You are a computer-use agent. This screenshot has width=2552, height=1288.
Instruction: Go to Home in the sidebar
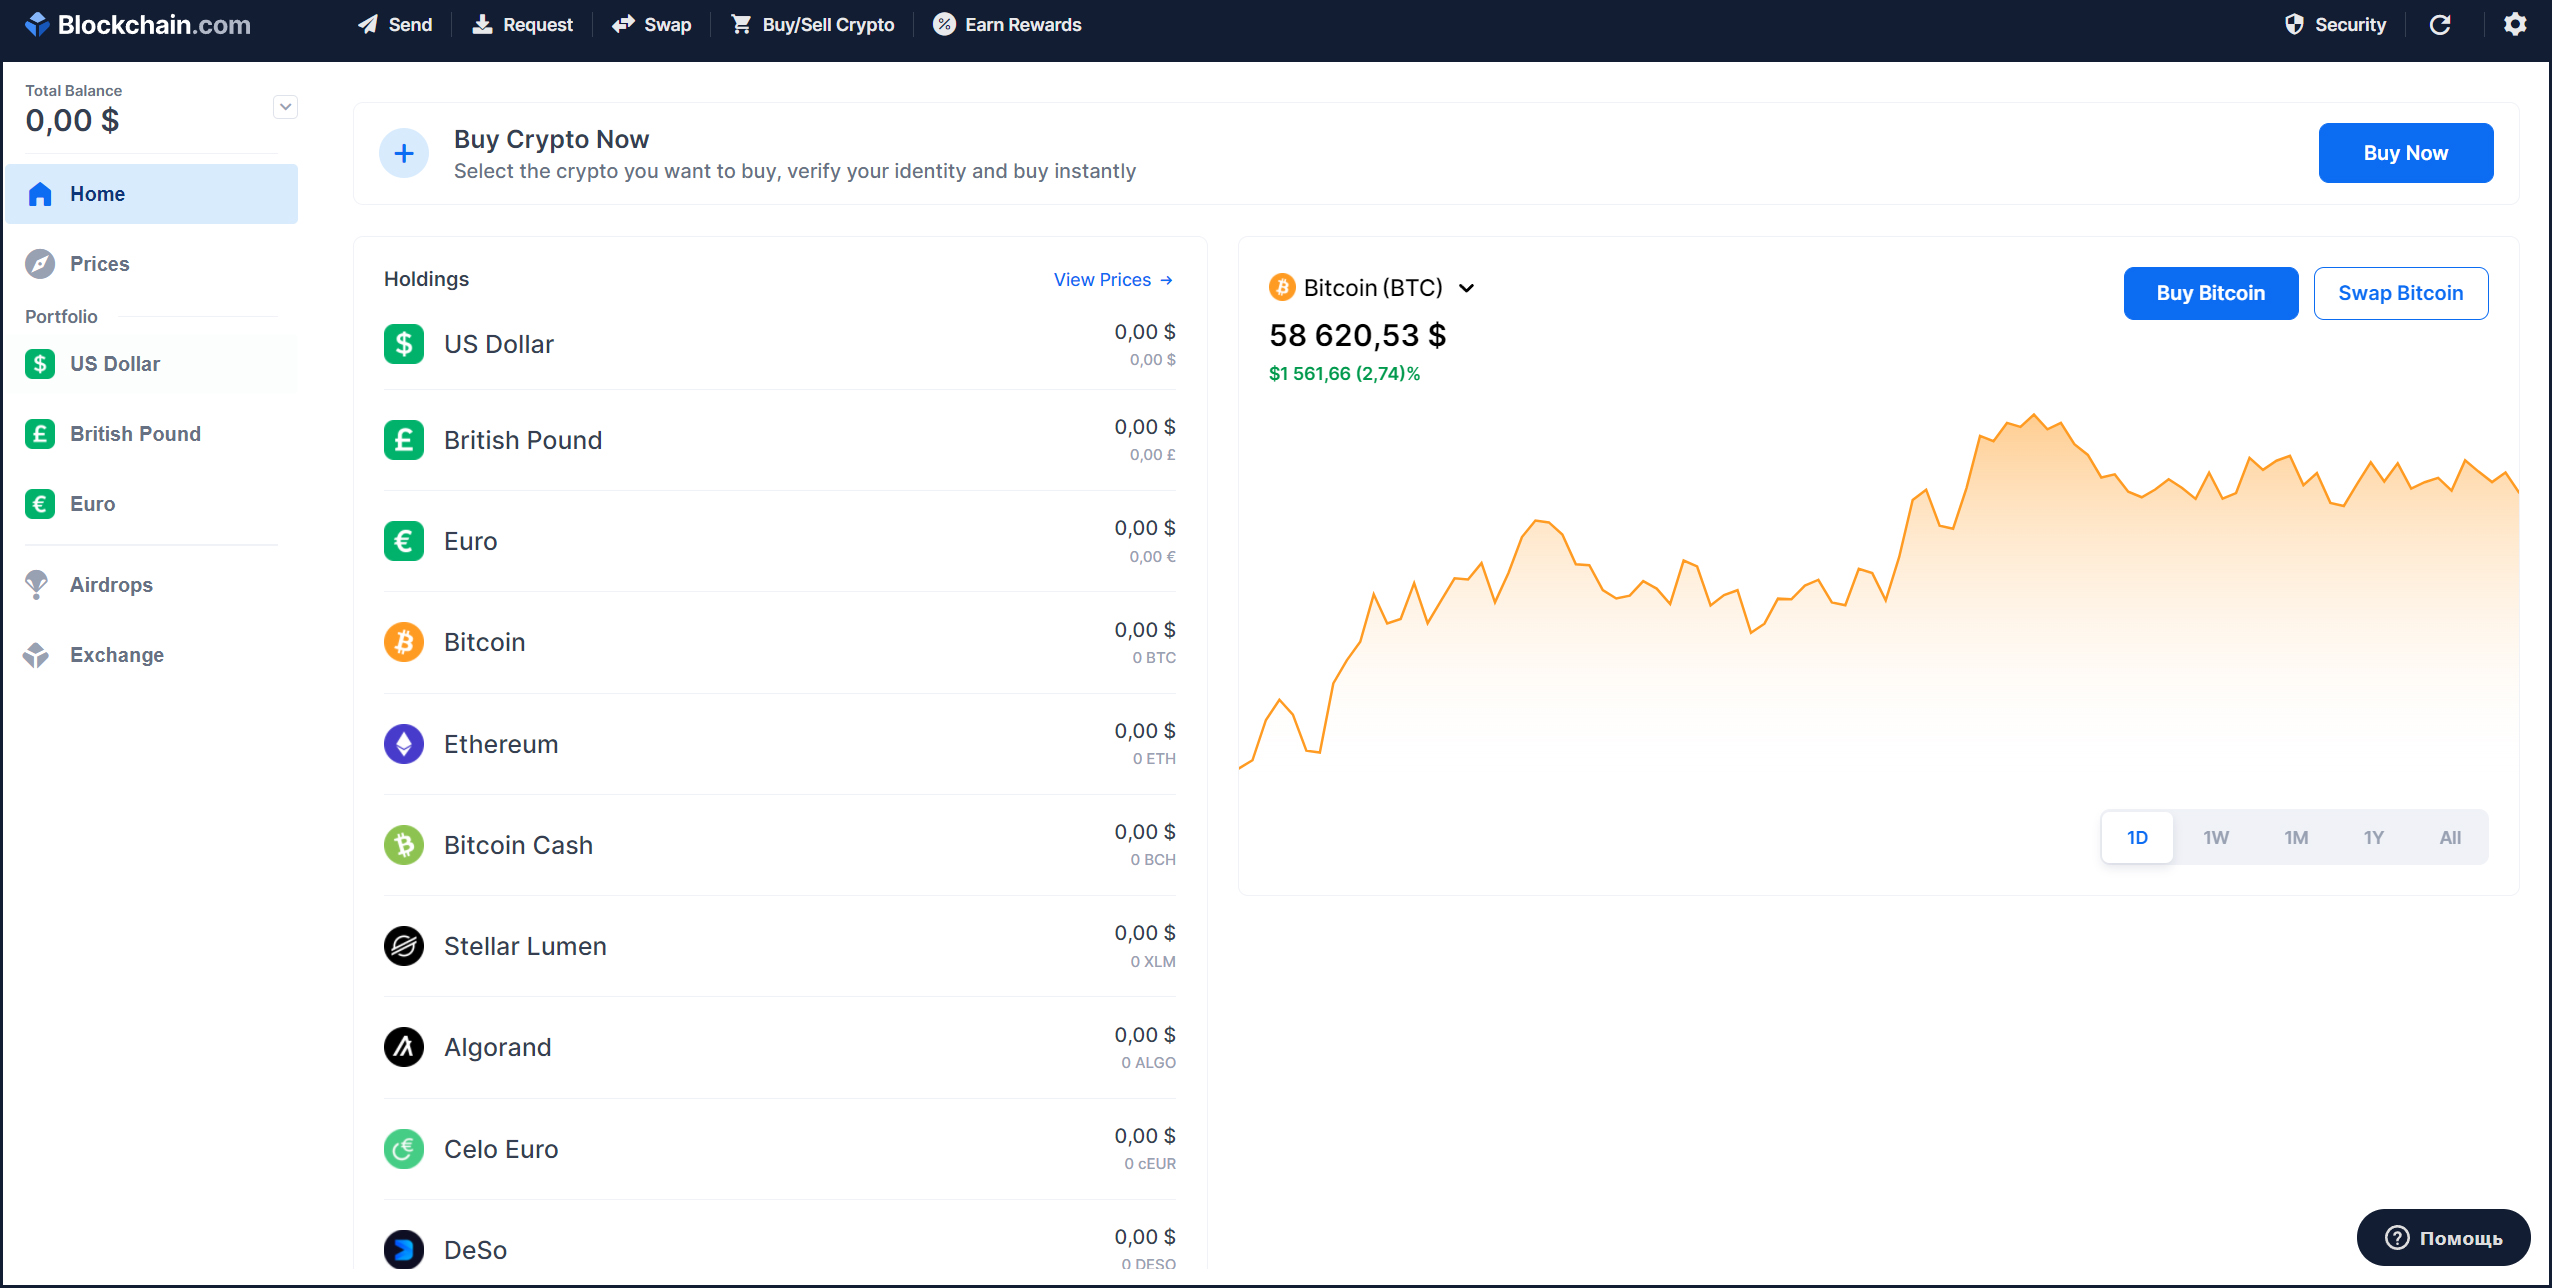(x=152, y=194)
